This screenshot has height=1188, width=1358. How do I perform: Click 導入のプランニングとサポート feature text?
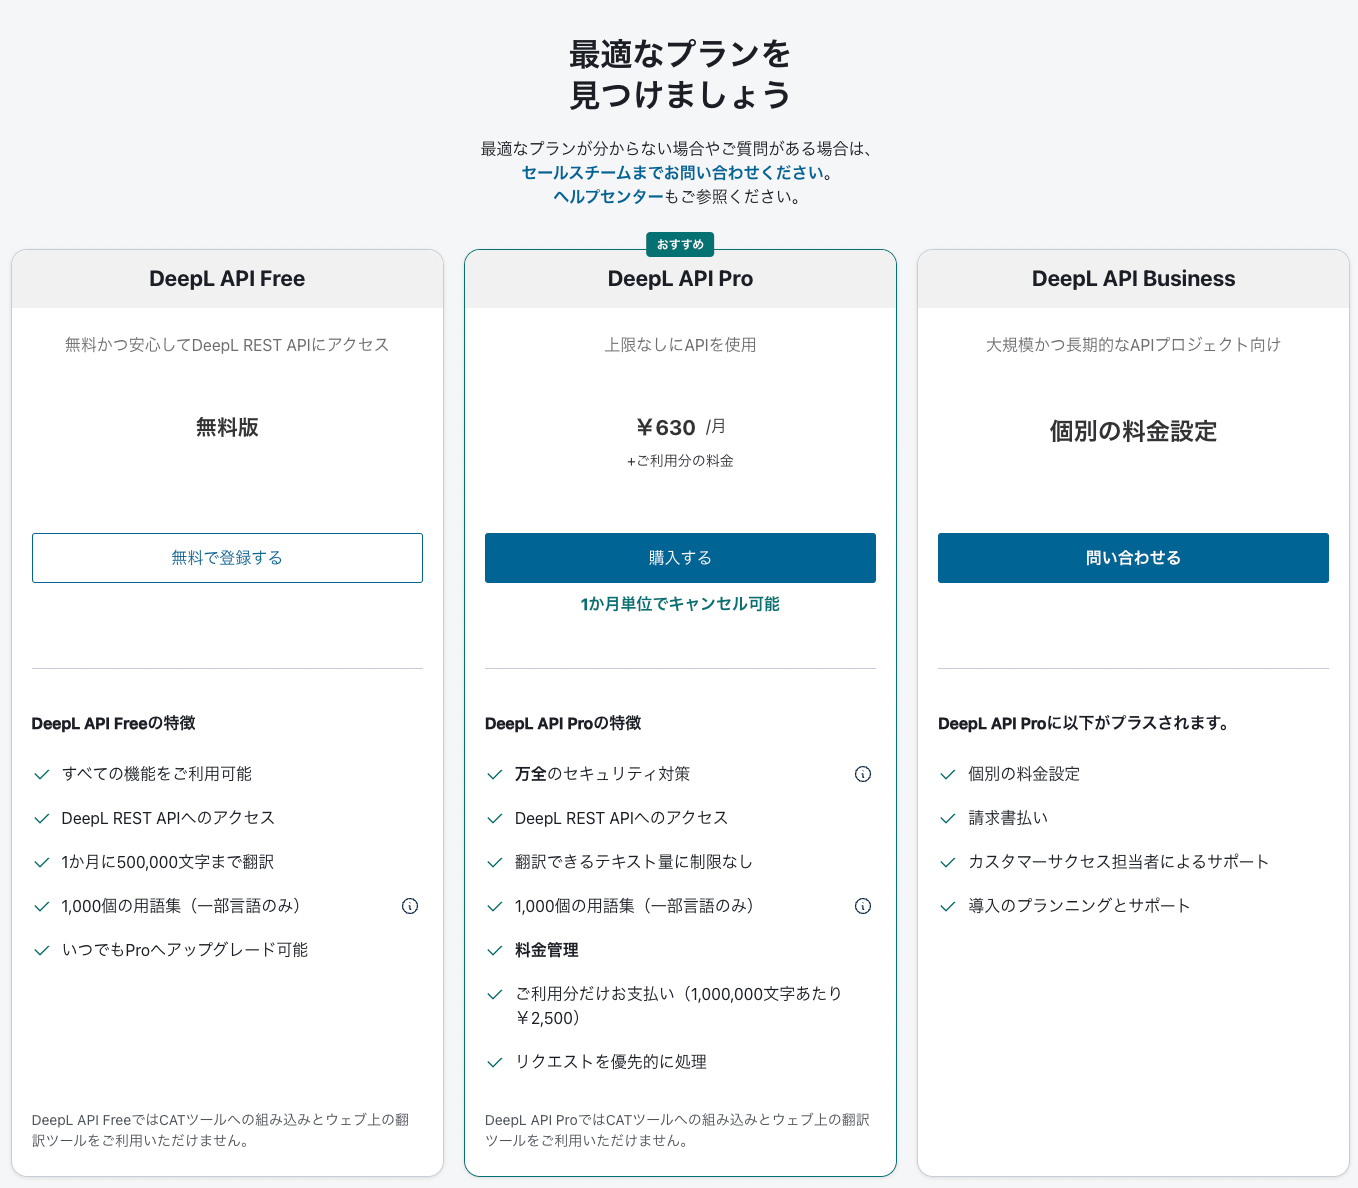click(x=1079, y=906)
